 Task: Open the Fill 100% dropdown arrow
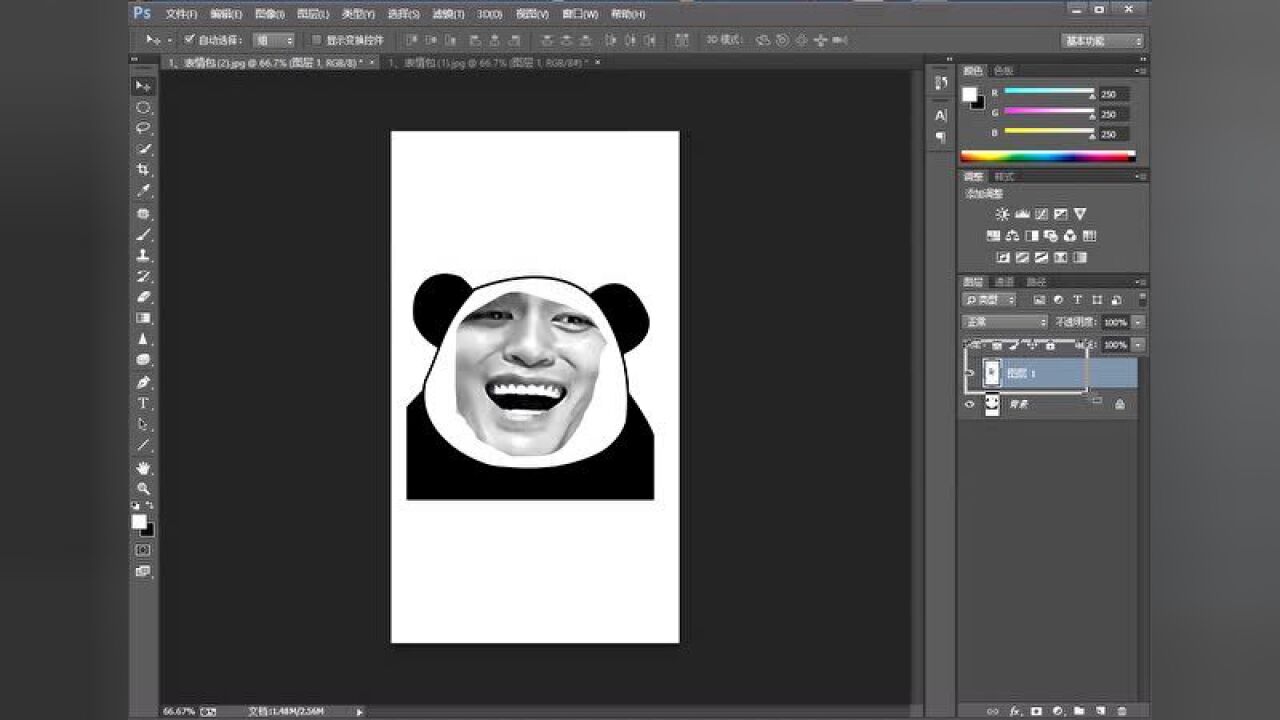[1139, 344]
